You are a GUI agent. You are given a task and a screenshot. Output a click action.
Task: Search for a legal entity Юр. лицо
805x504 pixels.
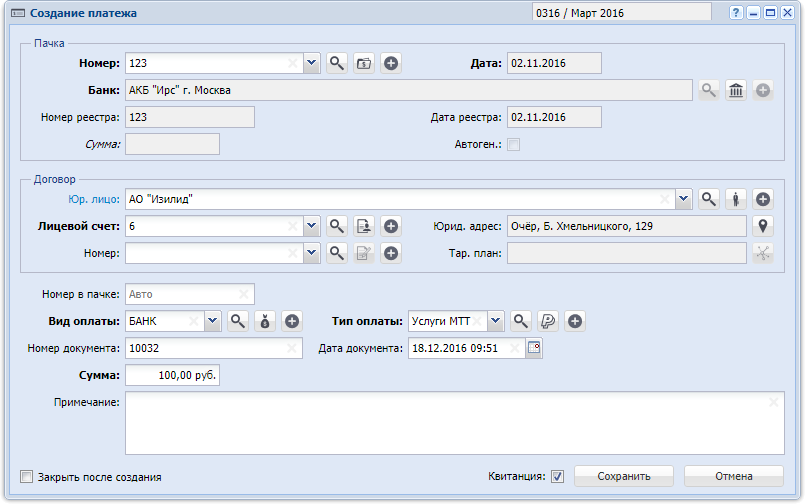[709, 199]
